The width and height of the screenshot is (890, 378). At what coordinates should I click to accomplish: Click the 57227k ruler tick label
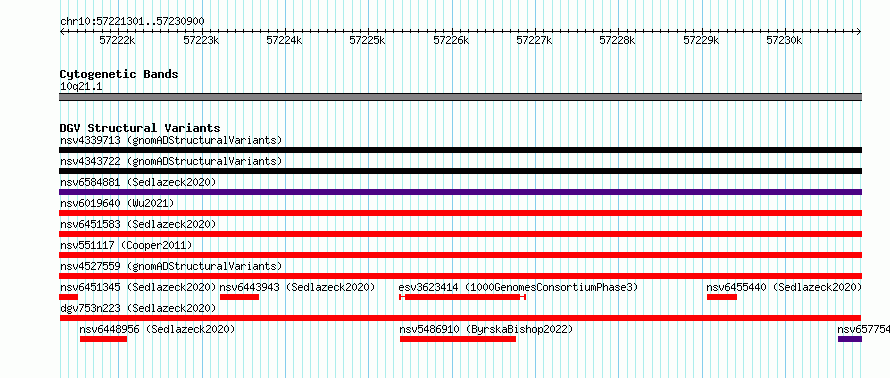(534, 40)
